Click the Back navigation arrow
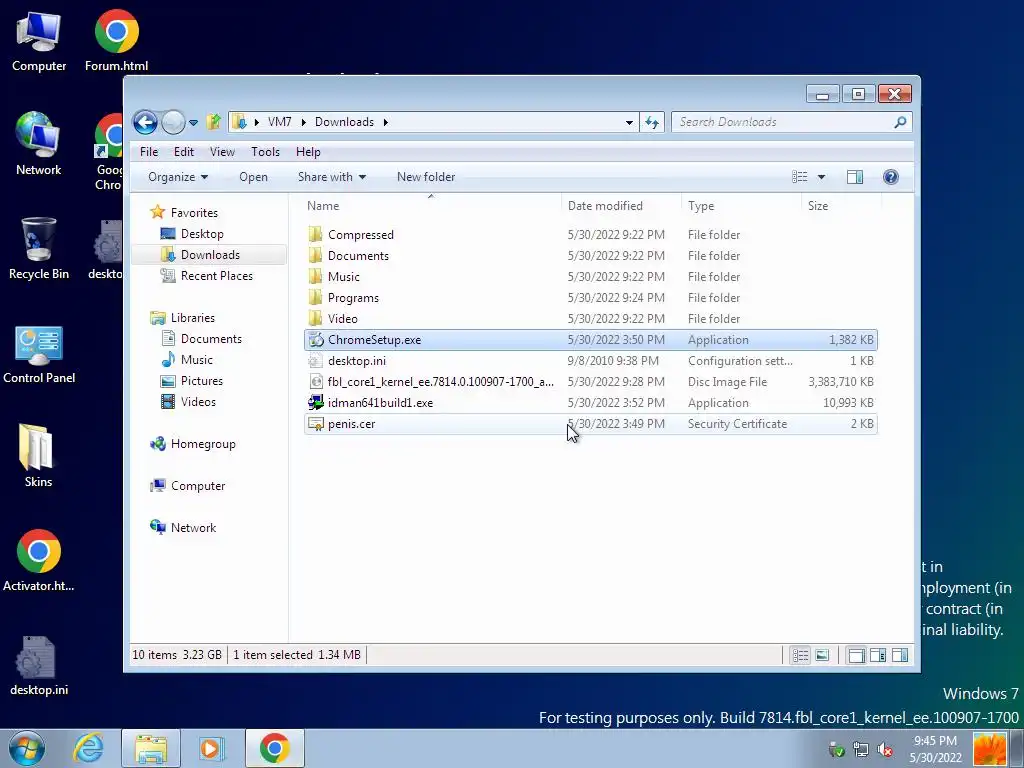Screen dimensions: 1024x768 [x=145, y=122]
